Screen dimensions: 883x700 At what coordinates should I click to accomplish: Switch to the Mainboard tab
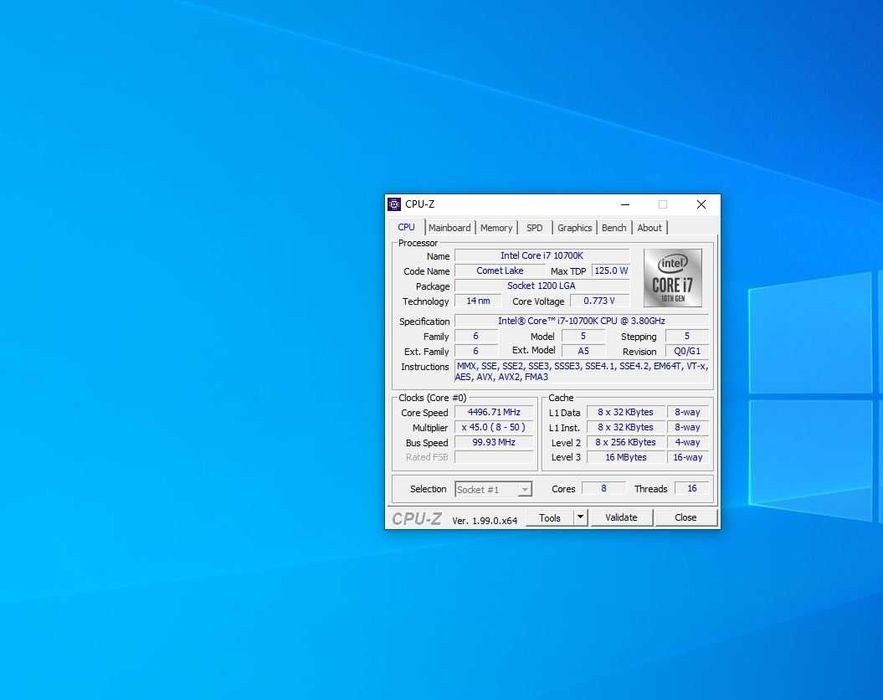(x=449, y=228)
